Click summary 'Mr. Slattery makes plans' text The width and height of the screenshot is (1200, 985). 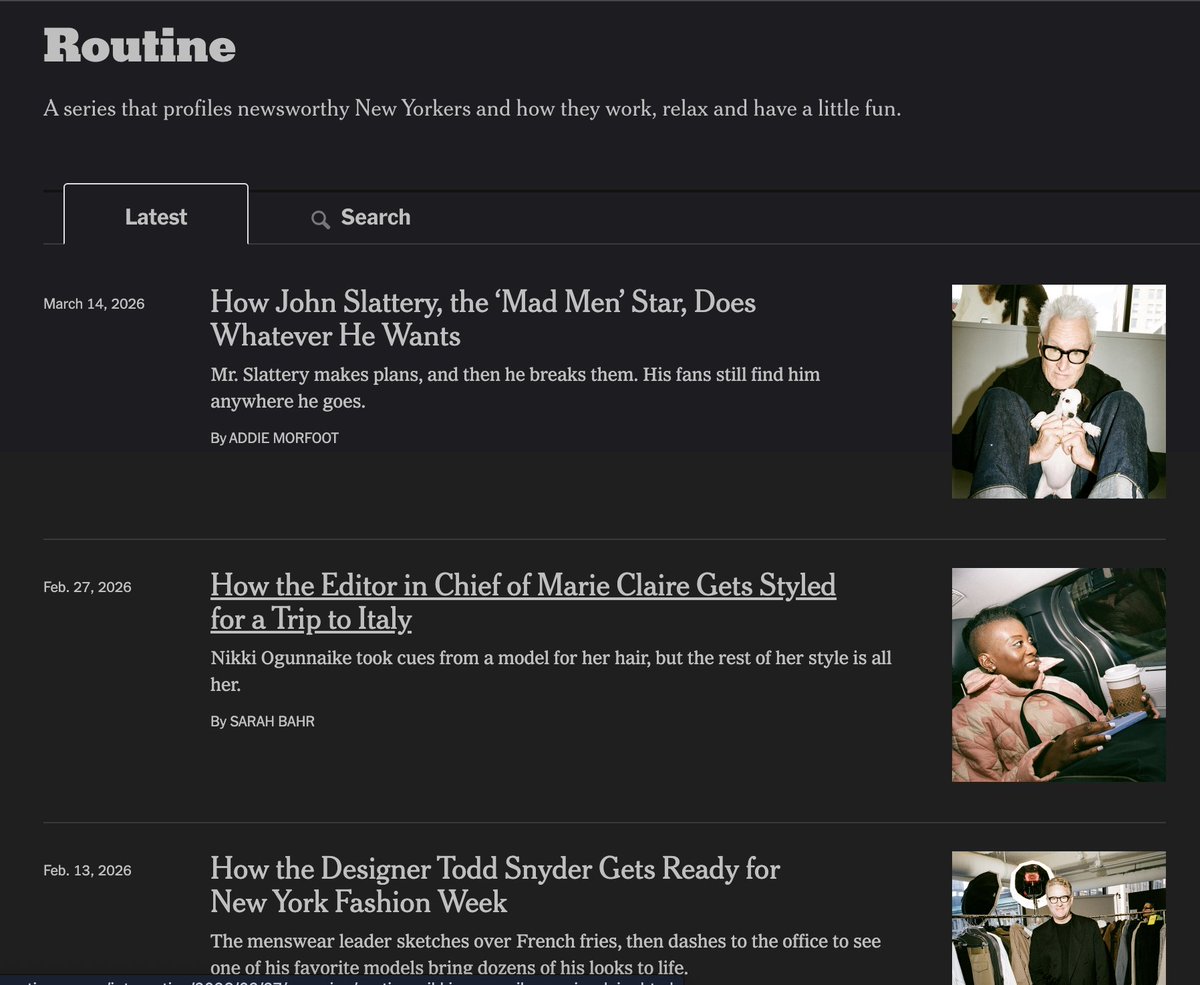(515, 388)
